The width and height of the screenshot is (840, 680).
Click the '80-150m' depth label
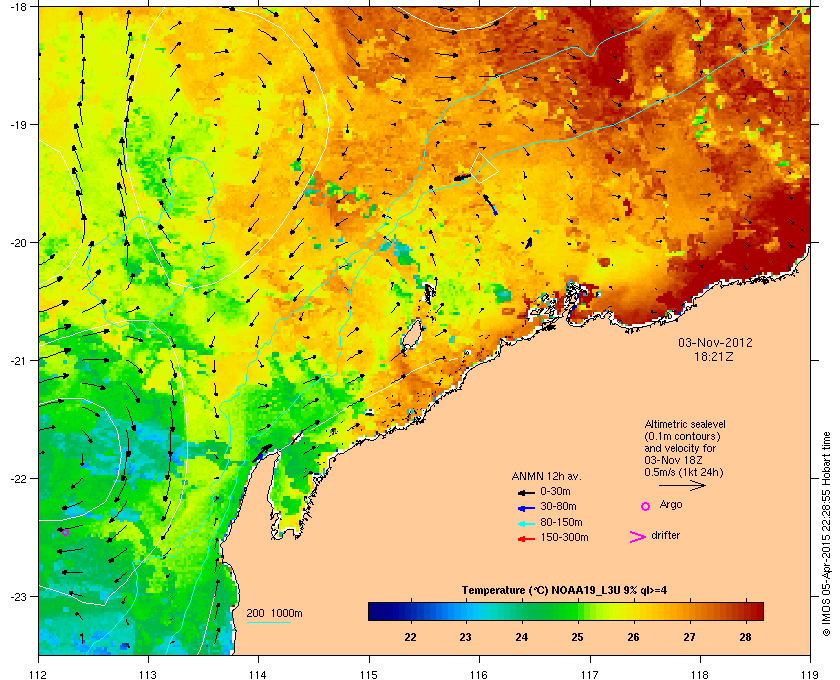[x=561, y=522]
